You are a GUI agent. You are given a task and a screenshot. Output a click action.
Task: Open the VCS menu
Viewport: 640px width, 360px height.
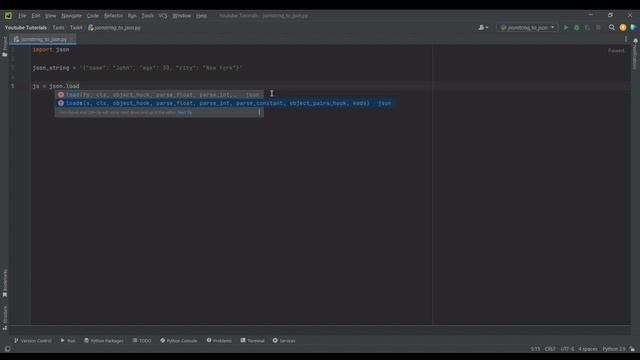pos(163,16)
